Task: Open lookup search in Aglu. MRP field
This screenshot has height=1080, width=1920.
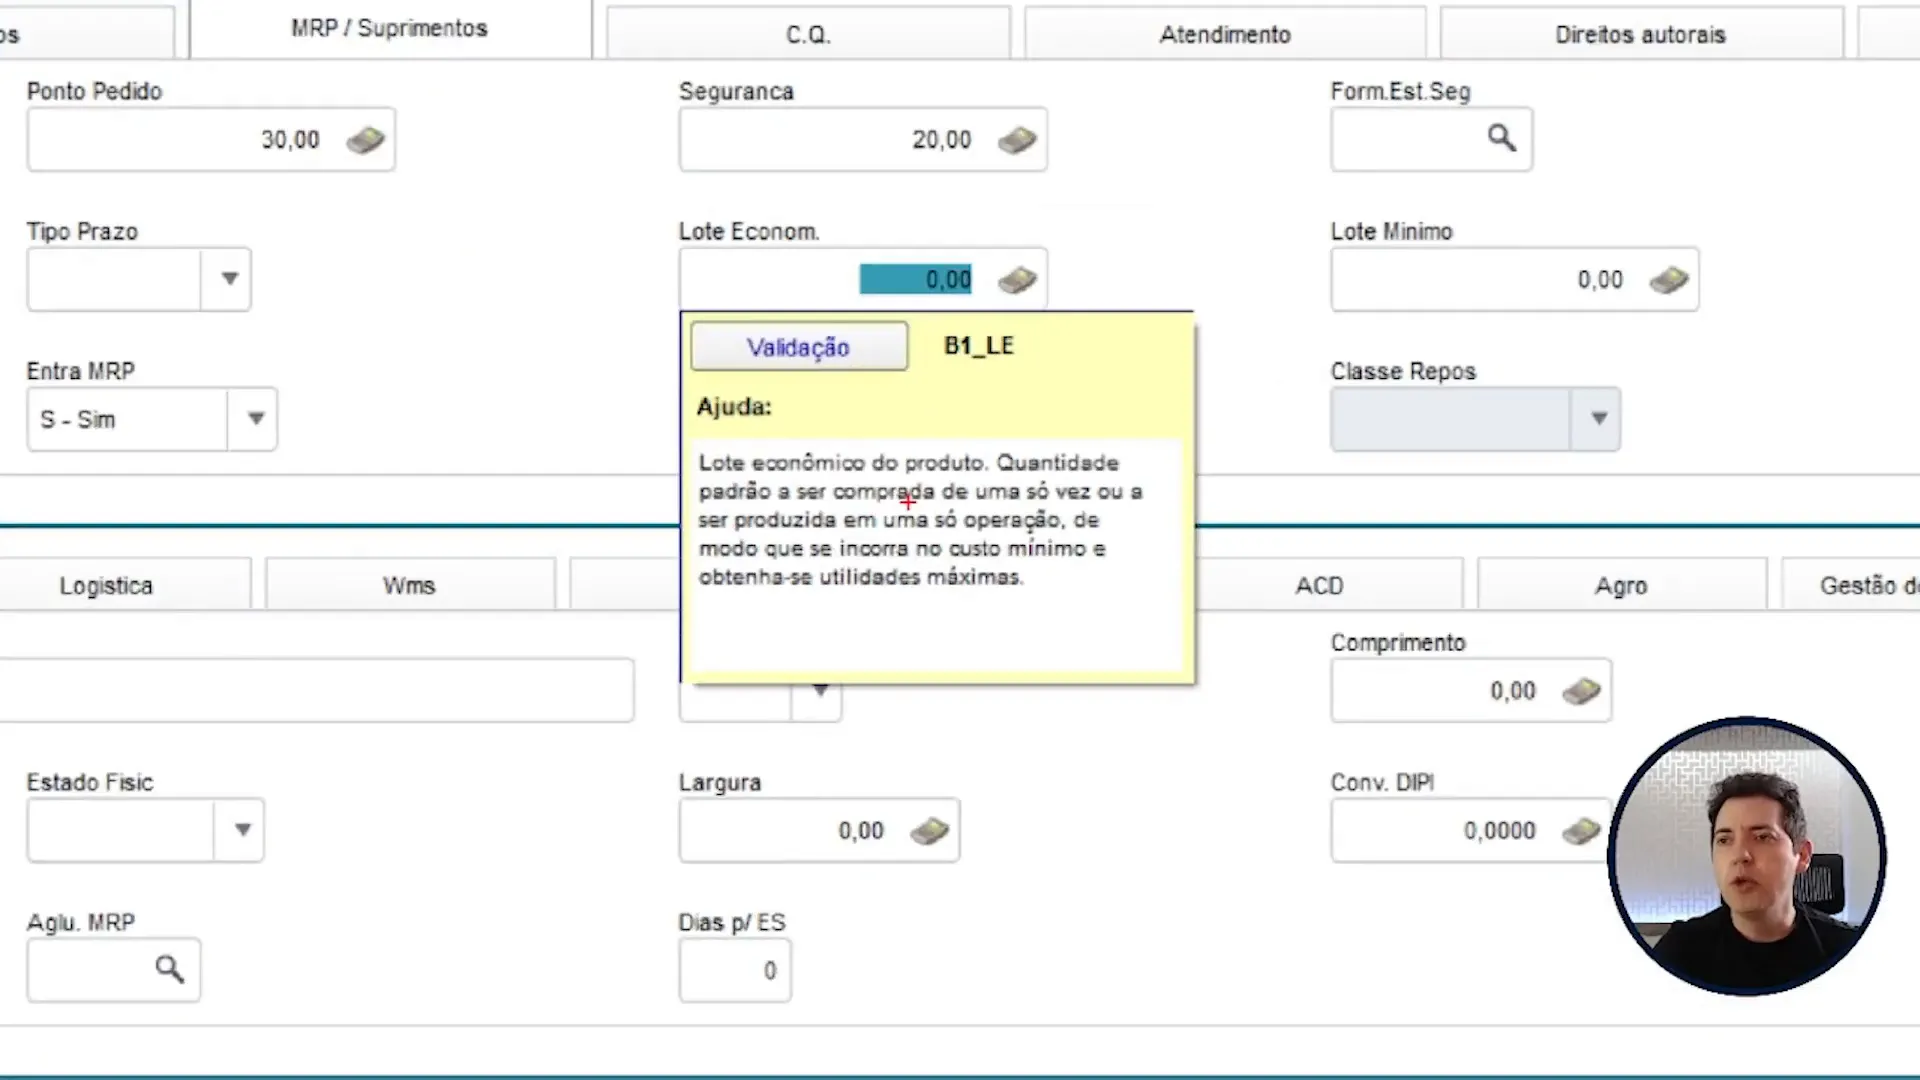Action: [169, 969]
